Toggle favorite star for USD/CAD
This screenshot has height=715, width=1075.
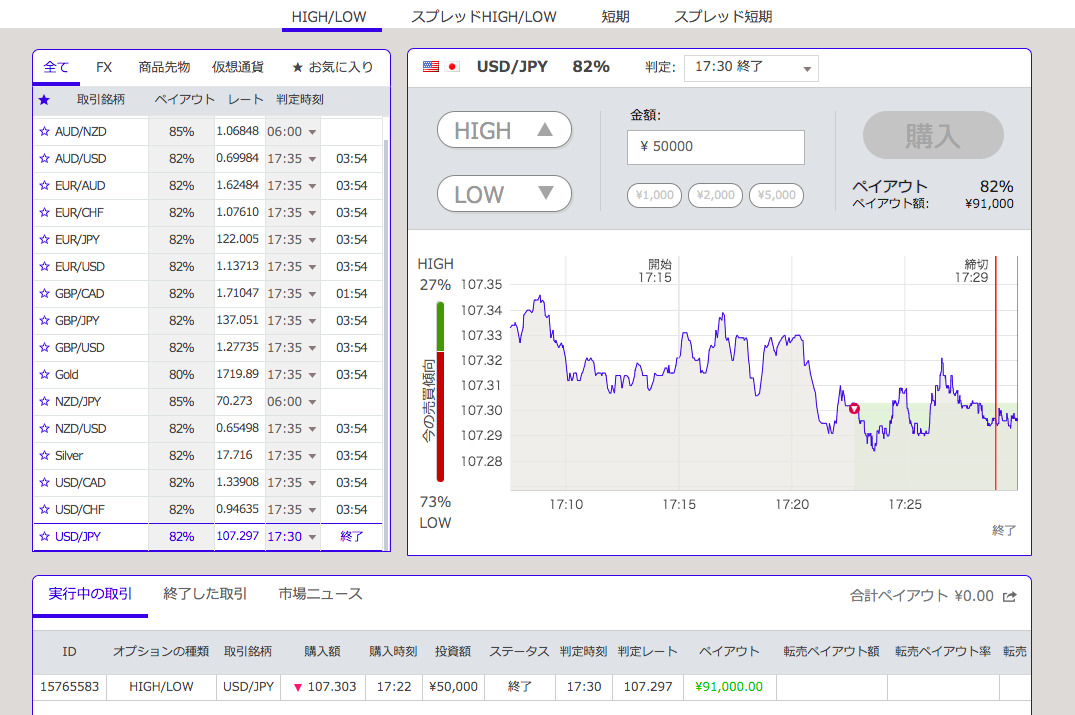tap(44, 483)
